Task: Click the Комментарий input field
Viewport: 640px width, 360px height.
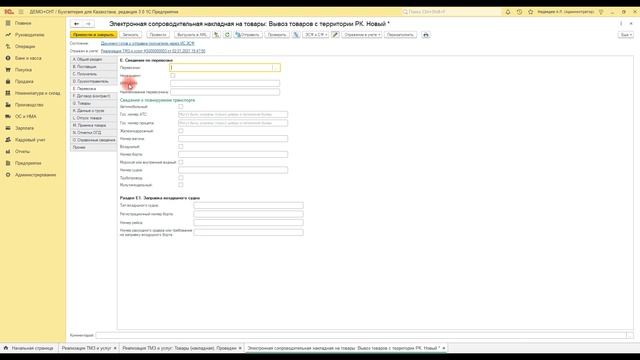Action: 361,335
